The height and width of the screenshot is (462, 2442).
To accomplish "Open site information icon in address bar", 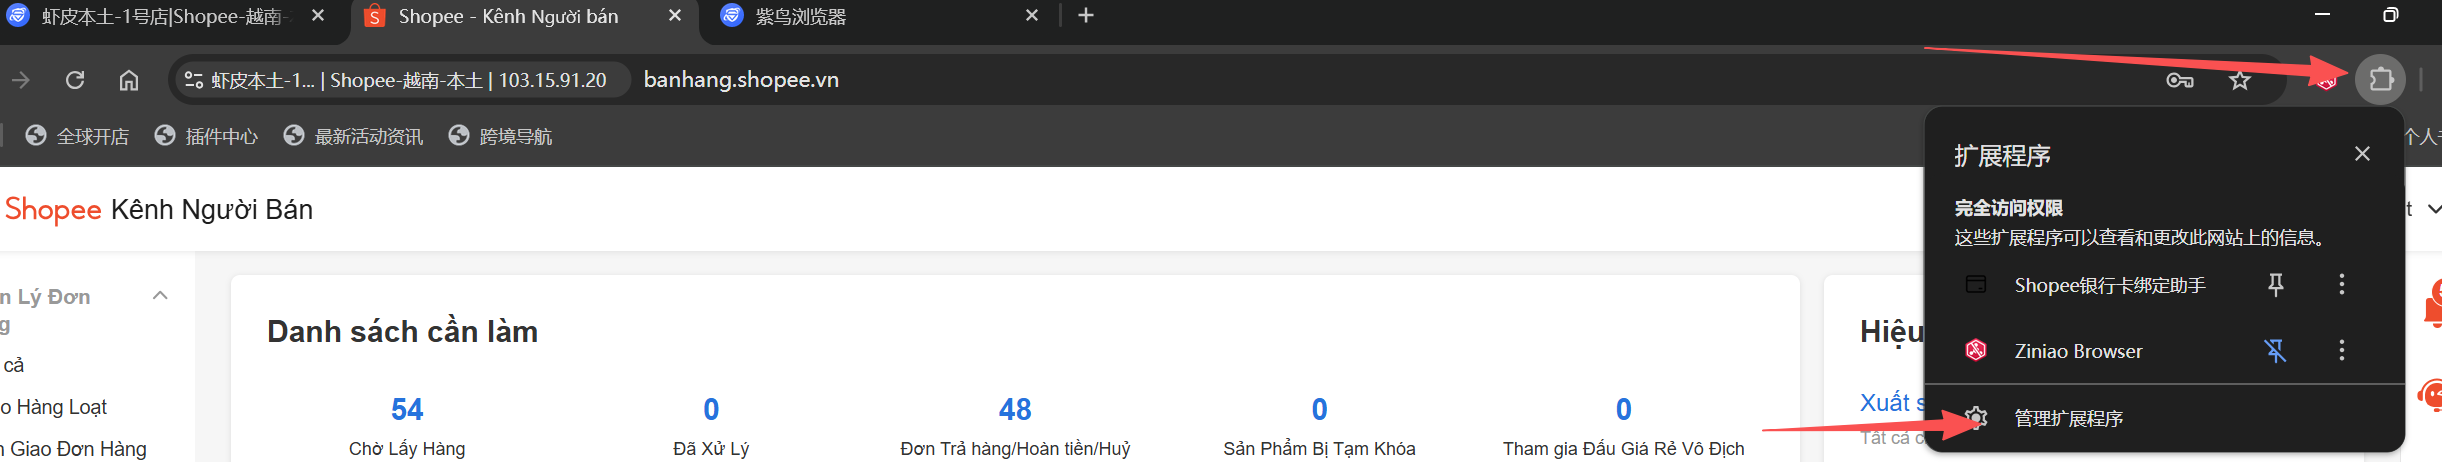I will [194, 80].
